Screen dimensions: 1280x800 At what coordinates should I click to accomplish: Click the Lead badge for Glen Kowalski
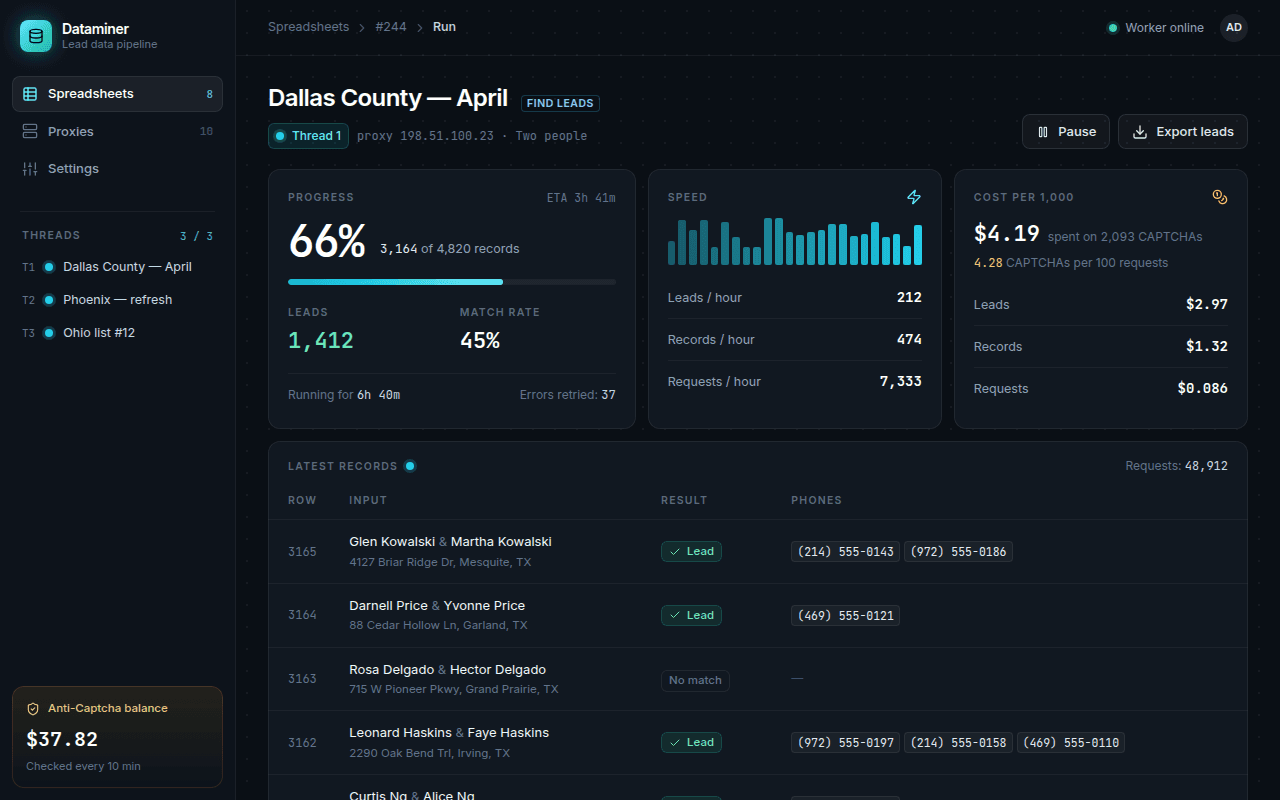[x=691, y=551]
